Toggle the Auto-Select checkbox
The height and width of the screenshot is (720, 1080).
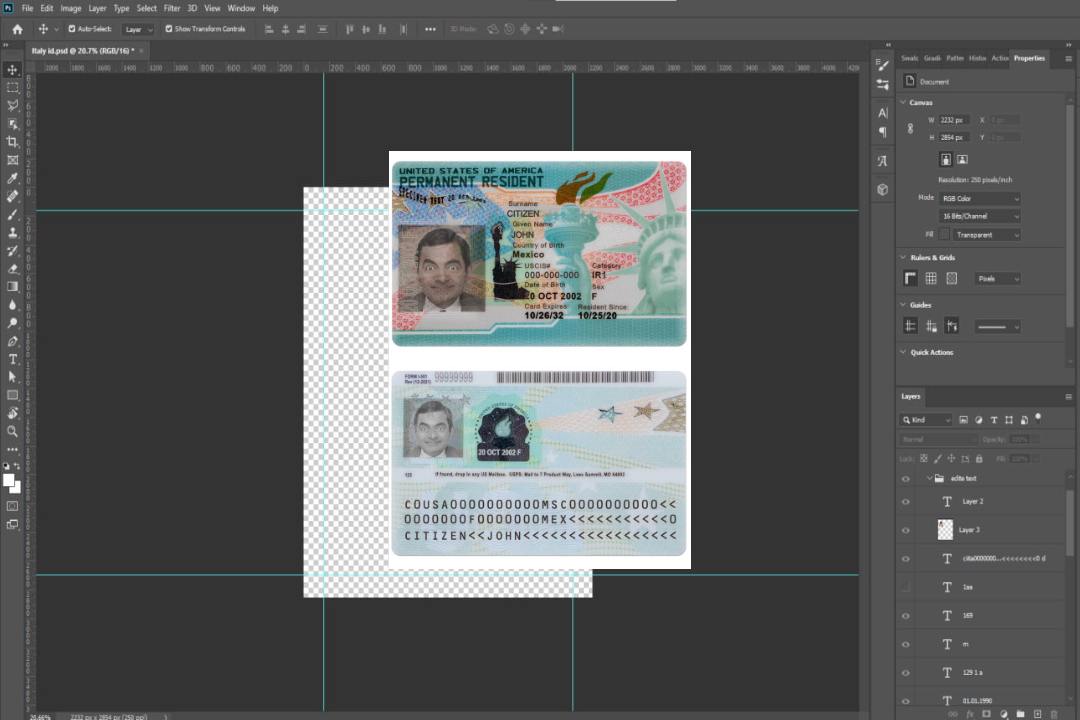click(x=72, y=29)
